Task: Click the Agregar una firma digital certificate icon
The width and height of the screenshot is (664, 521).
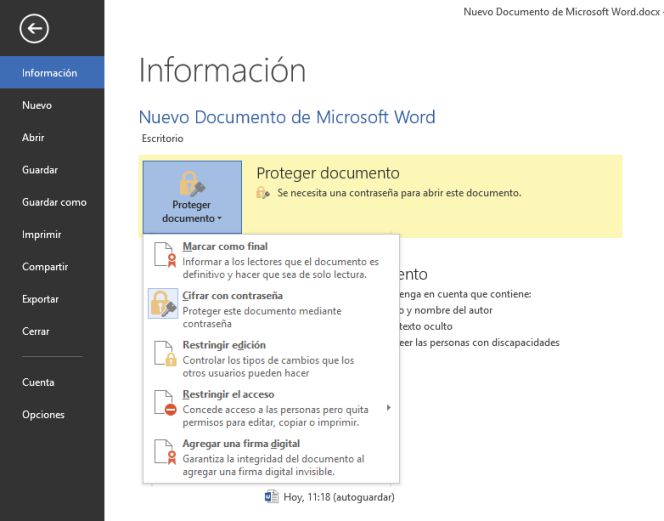Action: [x=165, y=452]
